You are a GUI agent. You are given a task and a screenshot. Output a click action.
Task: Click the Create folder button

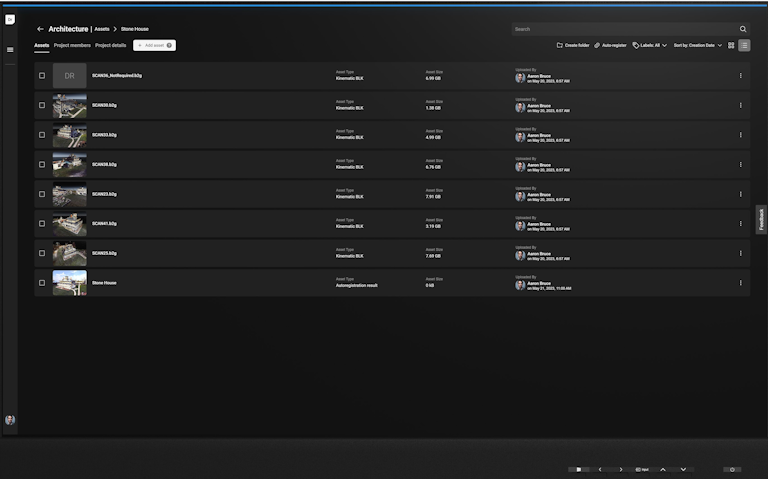[573, 45]
